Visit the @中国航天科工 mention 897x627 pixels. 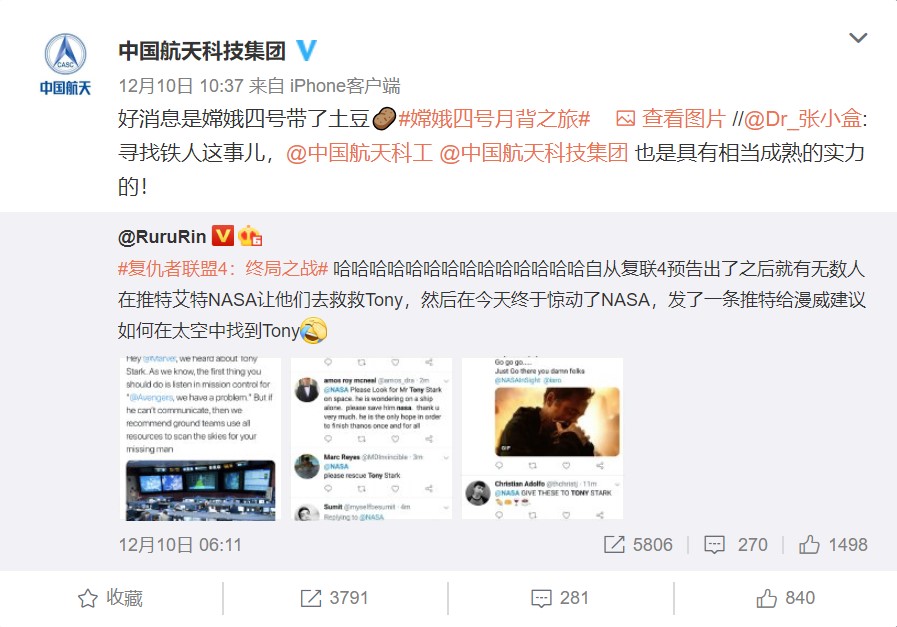359,153
